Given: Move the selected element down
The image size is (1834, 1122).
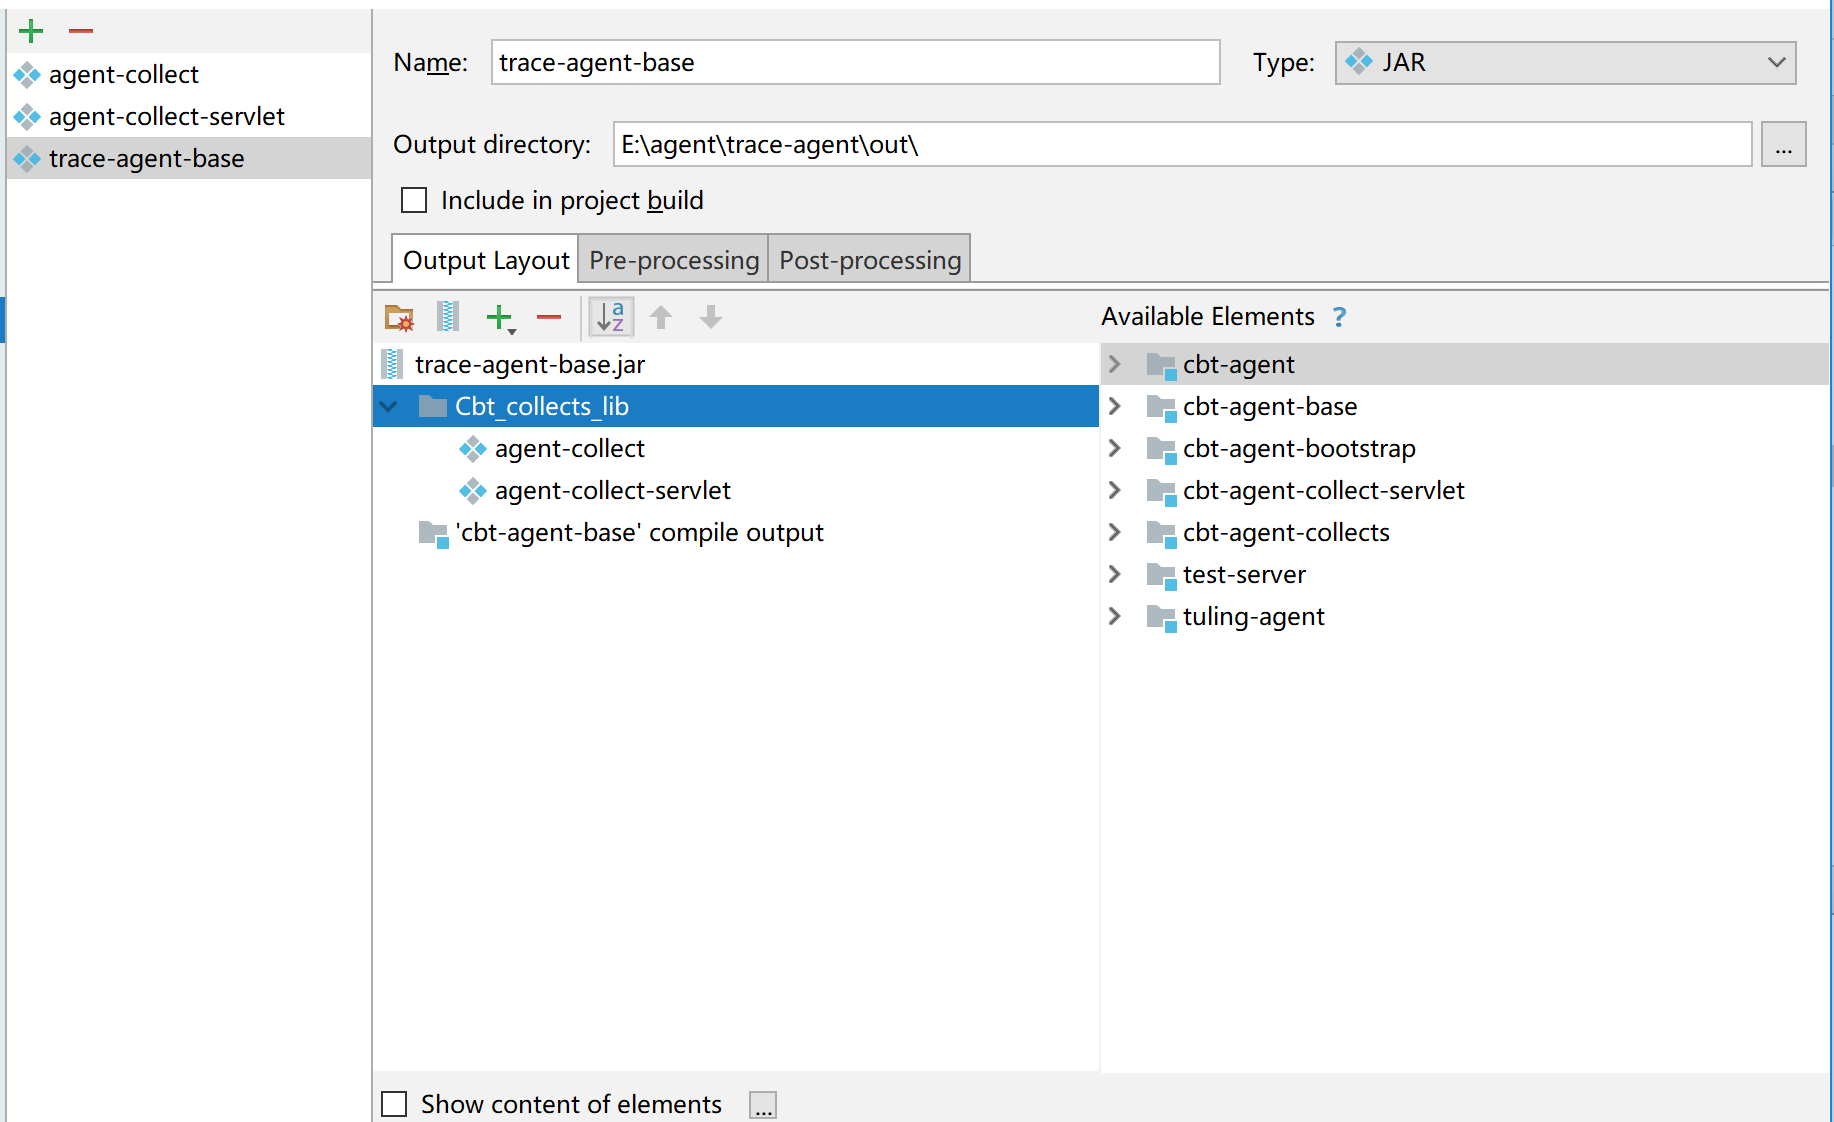Looking at the screenshot, I should pos(711,317).
